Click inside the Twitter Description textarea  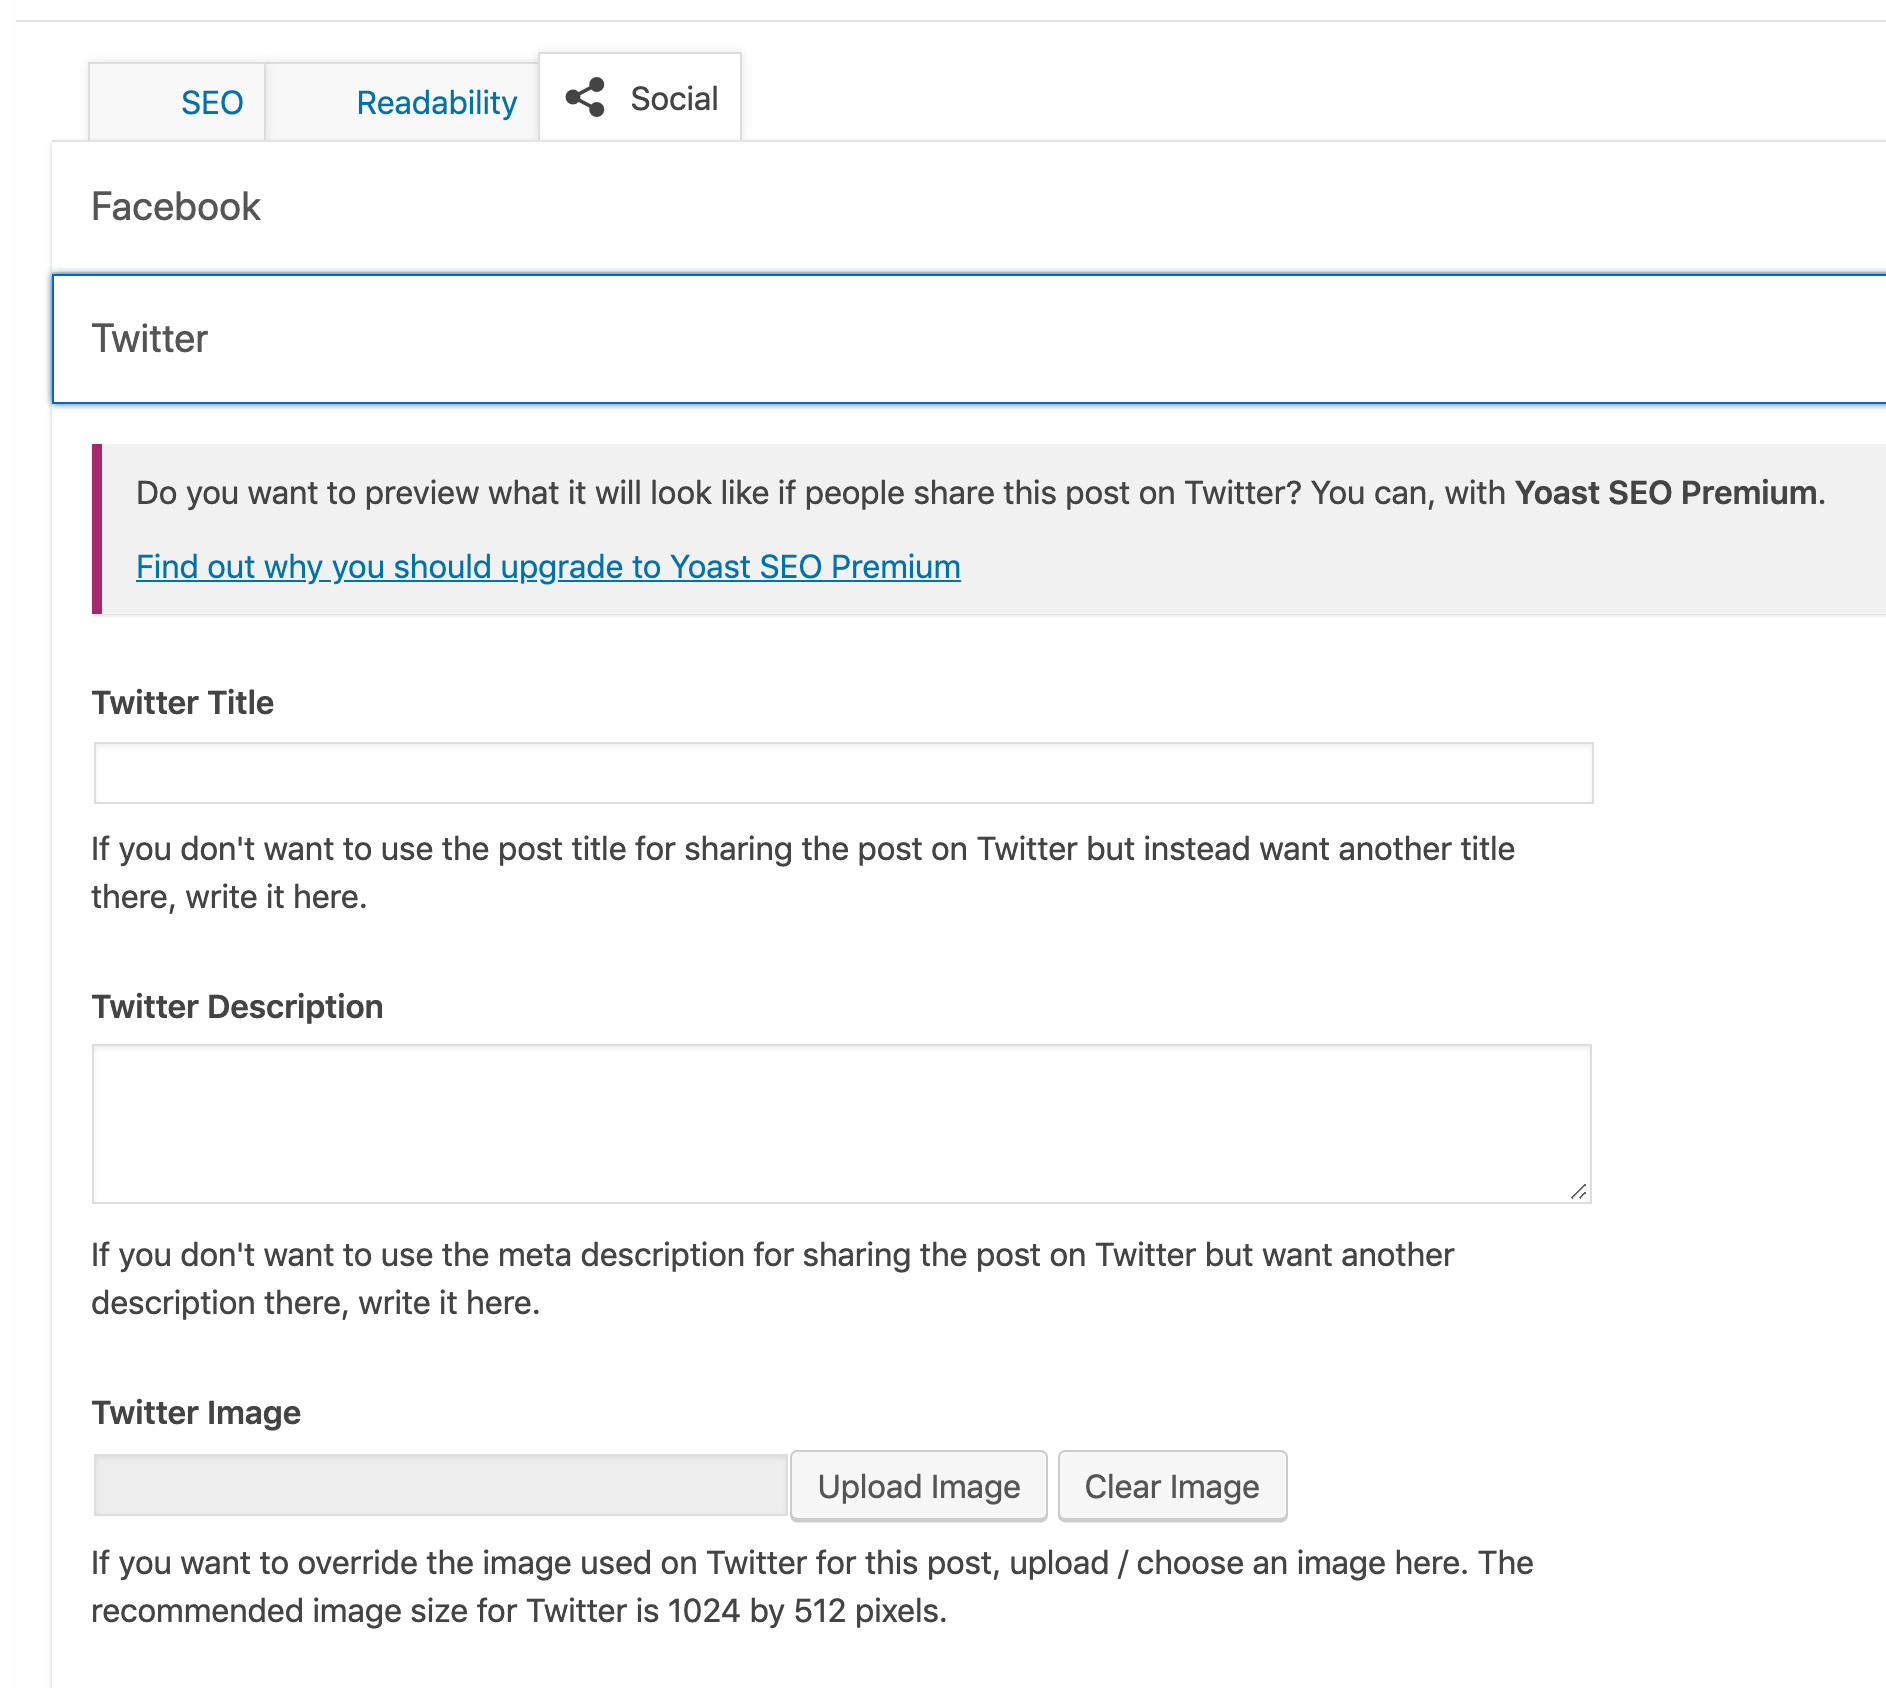click(x=842, y=1124)
